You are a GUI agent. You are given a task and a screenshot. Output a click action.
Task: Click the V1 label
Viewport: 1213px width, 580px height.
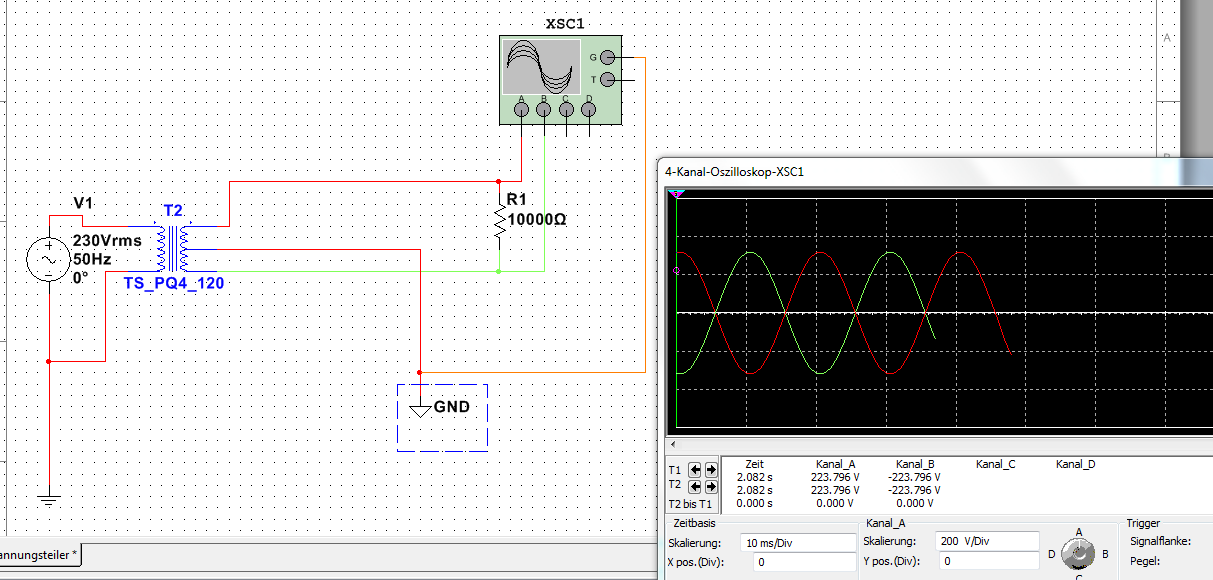[83, 204]
